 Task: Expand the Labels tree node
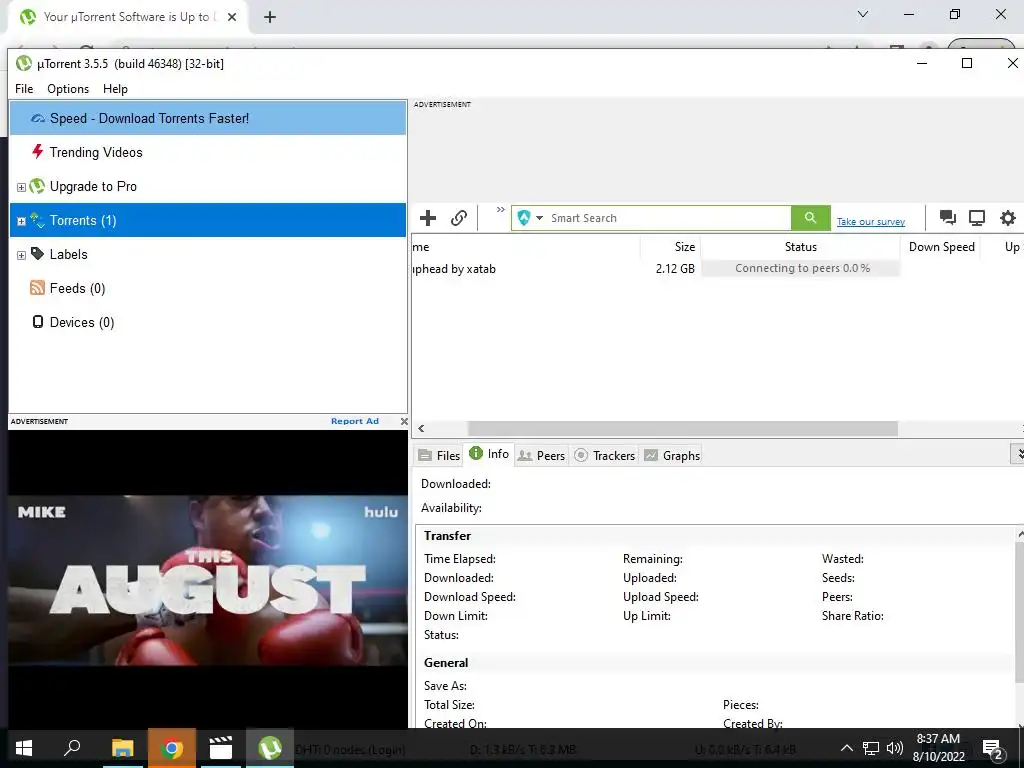pyautogui.click(x=21, y=255)
